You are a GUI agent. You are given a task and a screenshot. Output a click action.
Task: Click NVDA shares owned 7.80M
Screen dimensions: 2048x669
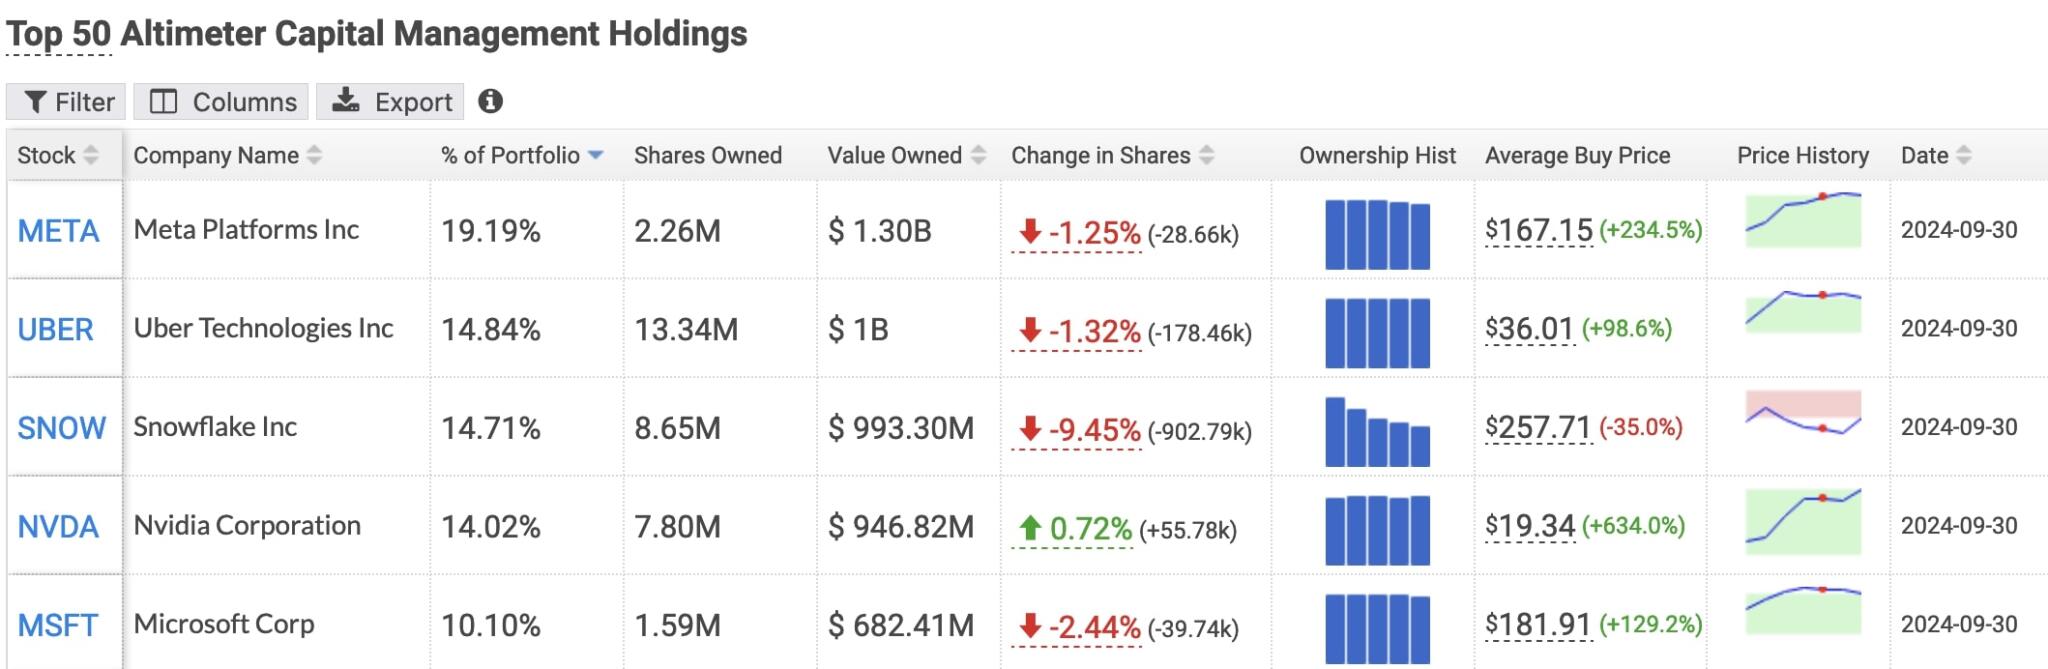(x=677, y=526)
